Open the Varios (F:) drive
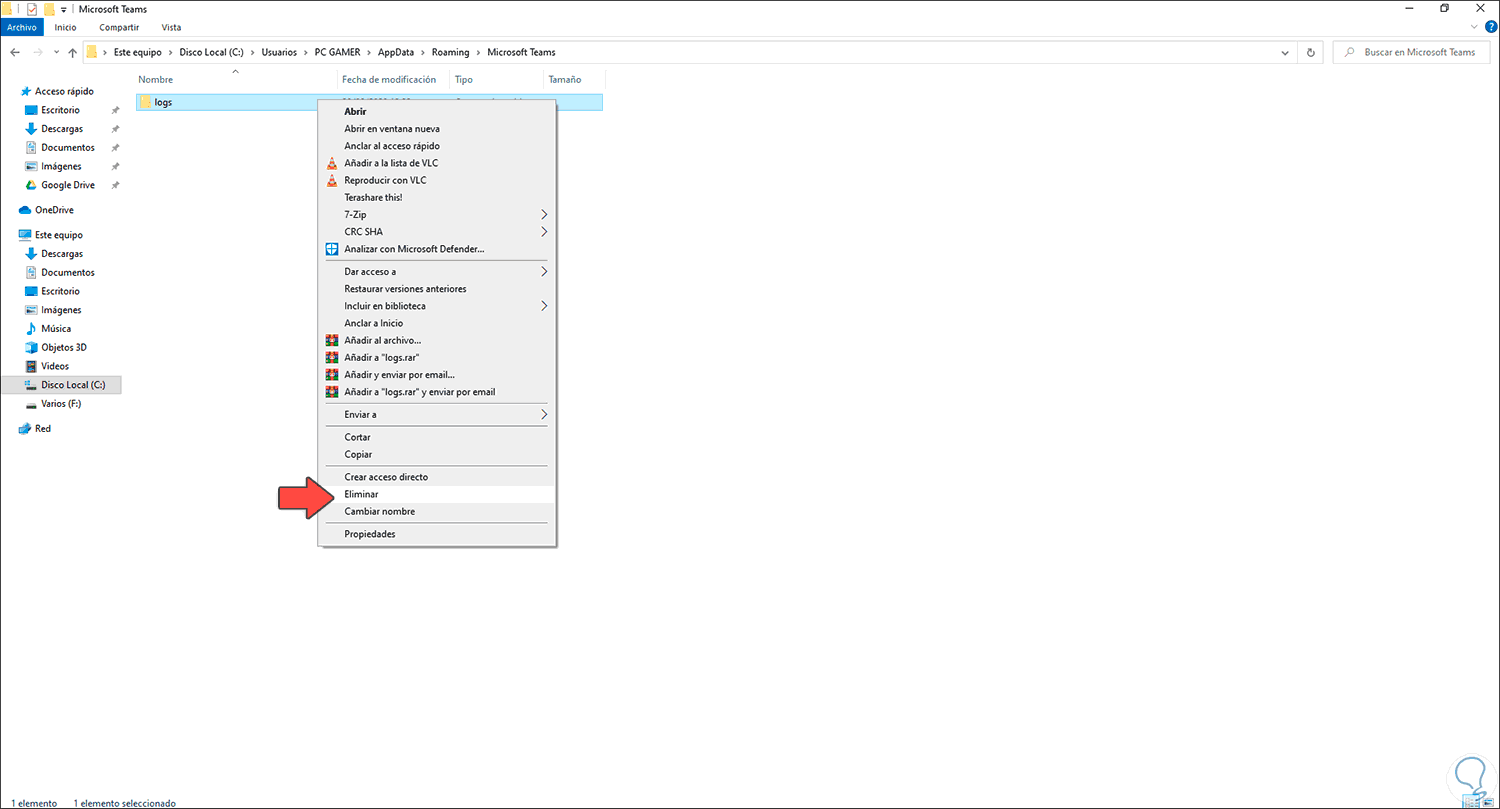Image resolution: width=1500 pixels, height=809 pixels. tap(61, 404)
